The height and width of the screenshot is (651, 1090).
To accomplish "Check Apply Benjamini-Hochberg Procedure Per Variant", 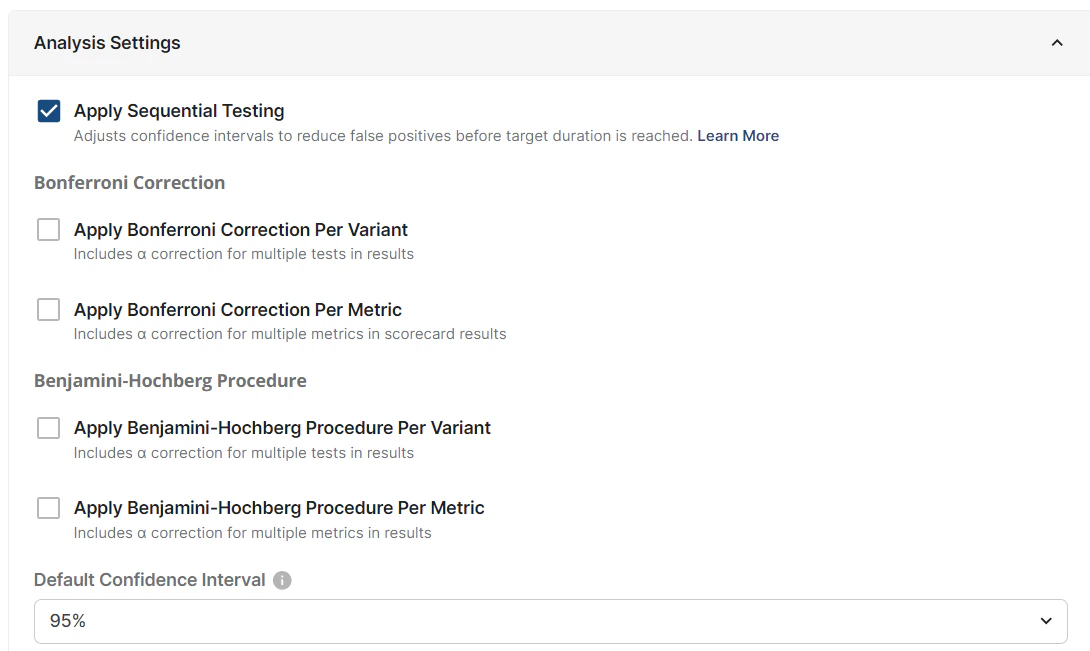I will point(48,427).
